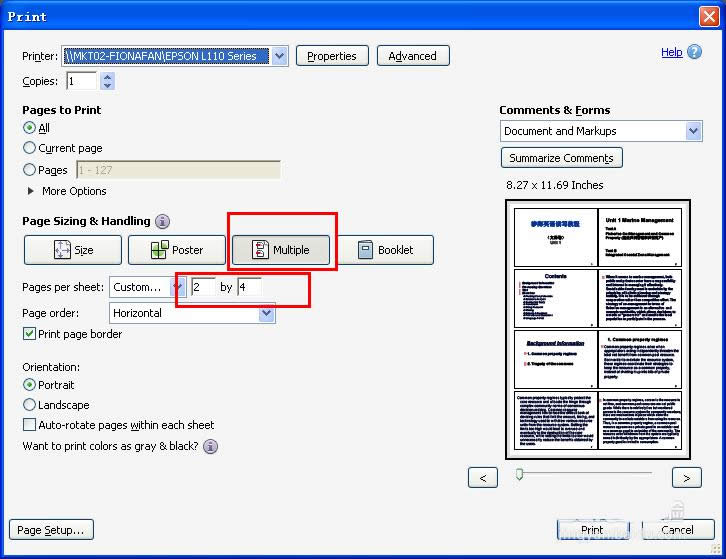The width and height of the screenshot is (726, 559).
Task: Open the Page order dropdown
Action: click(x=266, y=313)
